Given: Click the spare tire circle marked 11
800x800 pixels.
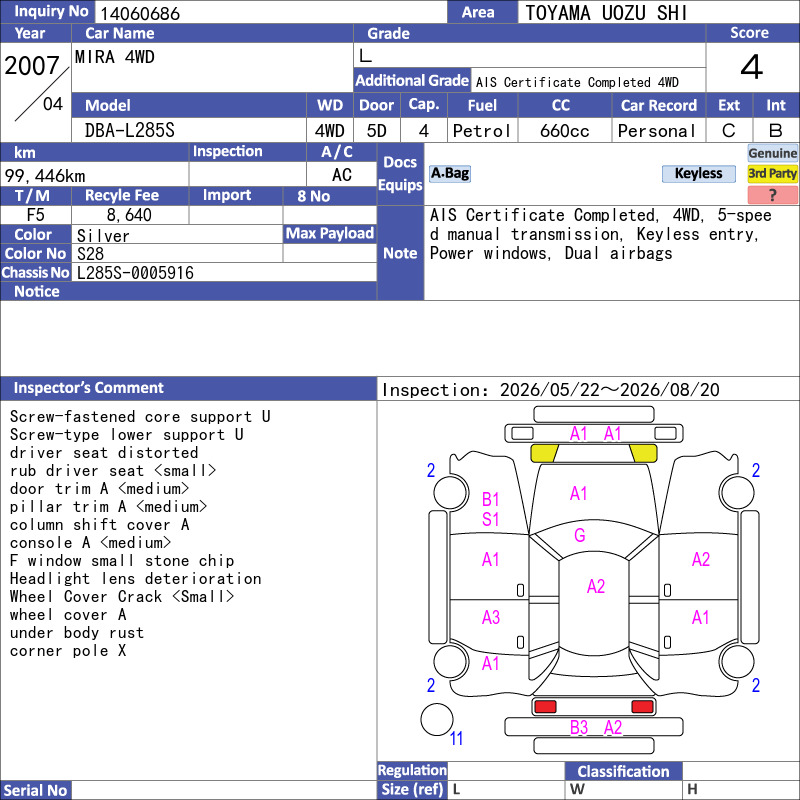Looking at the screenshot, I should coord(437,719).
